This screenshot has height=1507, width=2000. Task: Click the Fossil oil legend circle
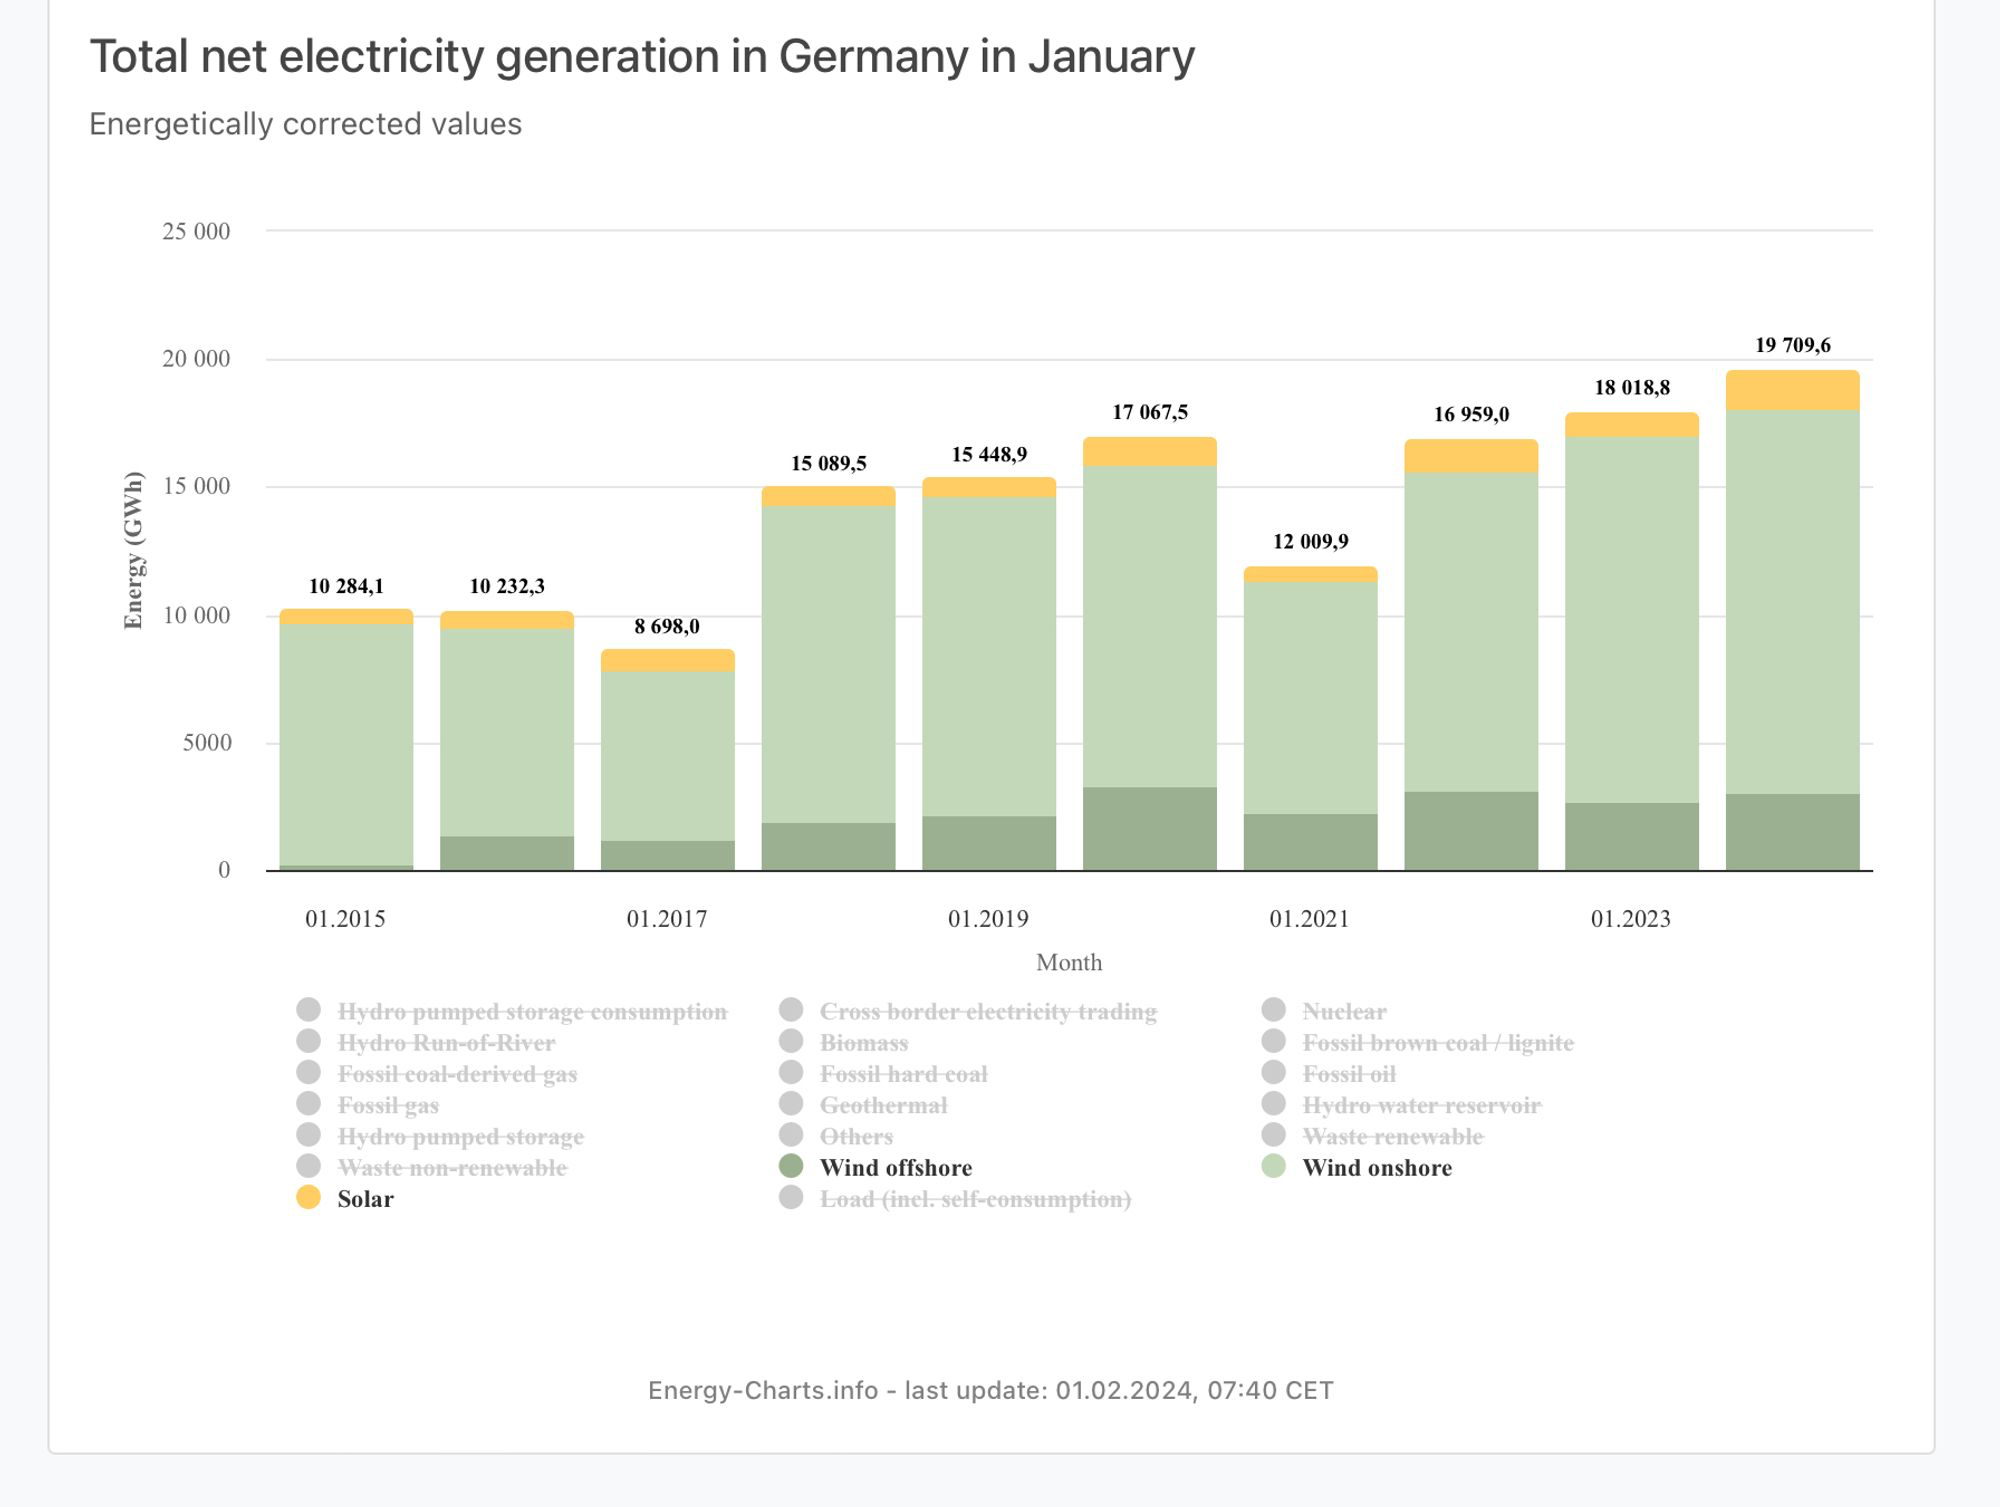point(1273,1072)
